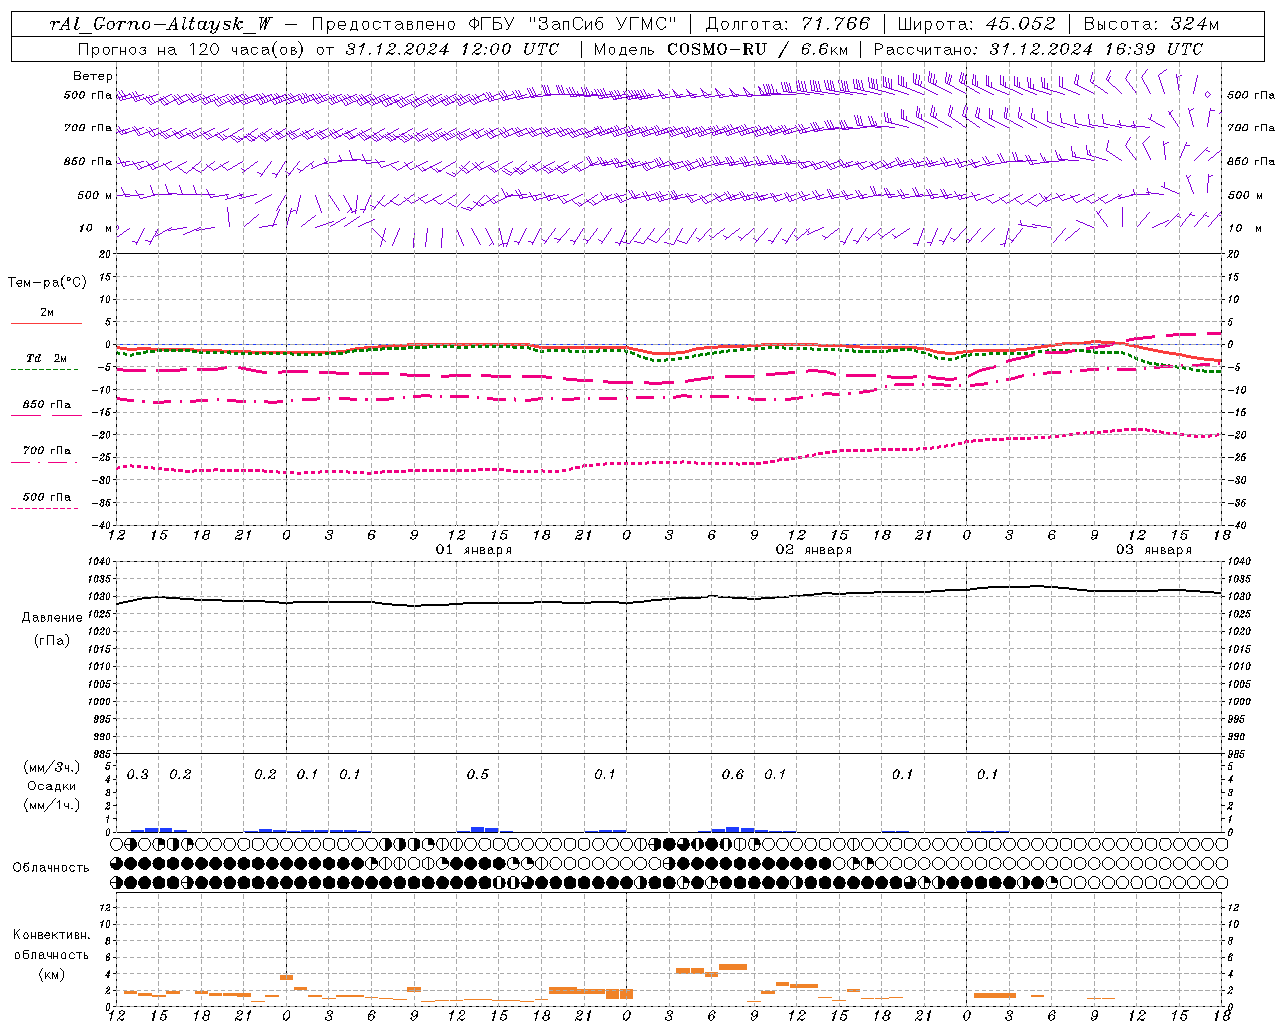Click the 03 января date marker
1280x1024 pixels.
[x=1154, y=550]
